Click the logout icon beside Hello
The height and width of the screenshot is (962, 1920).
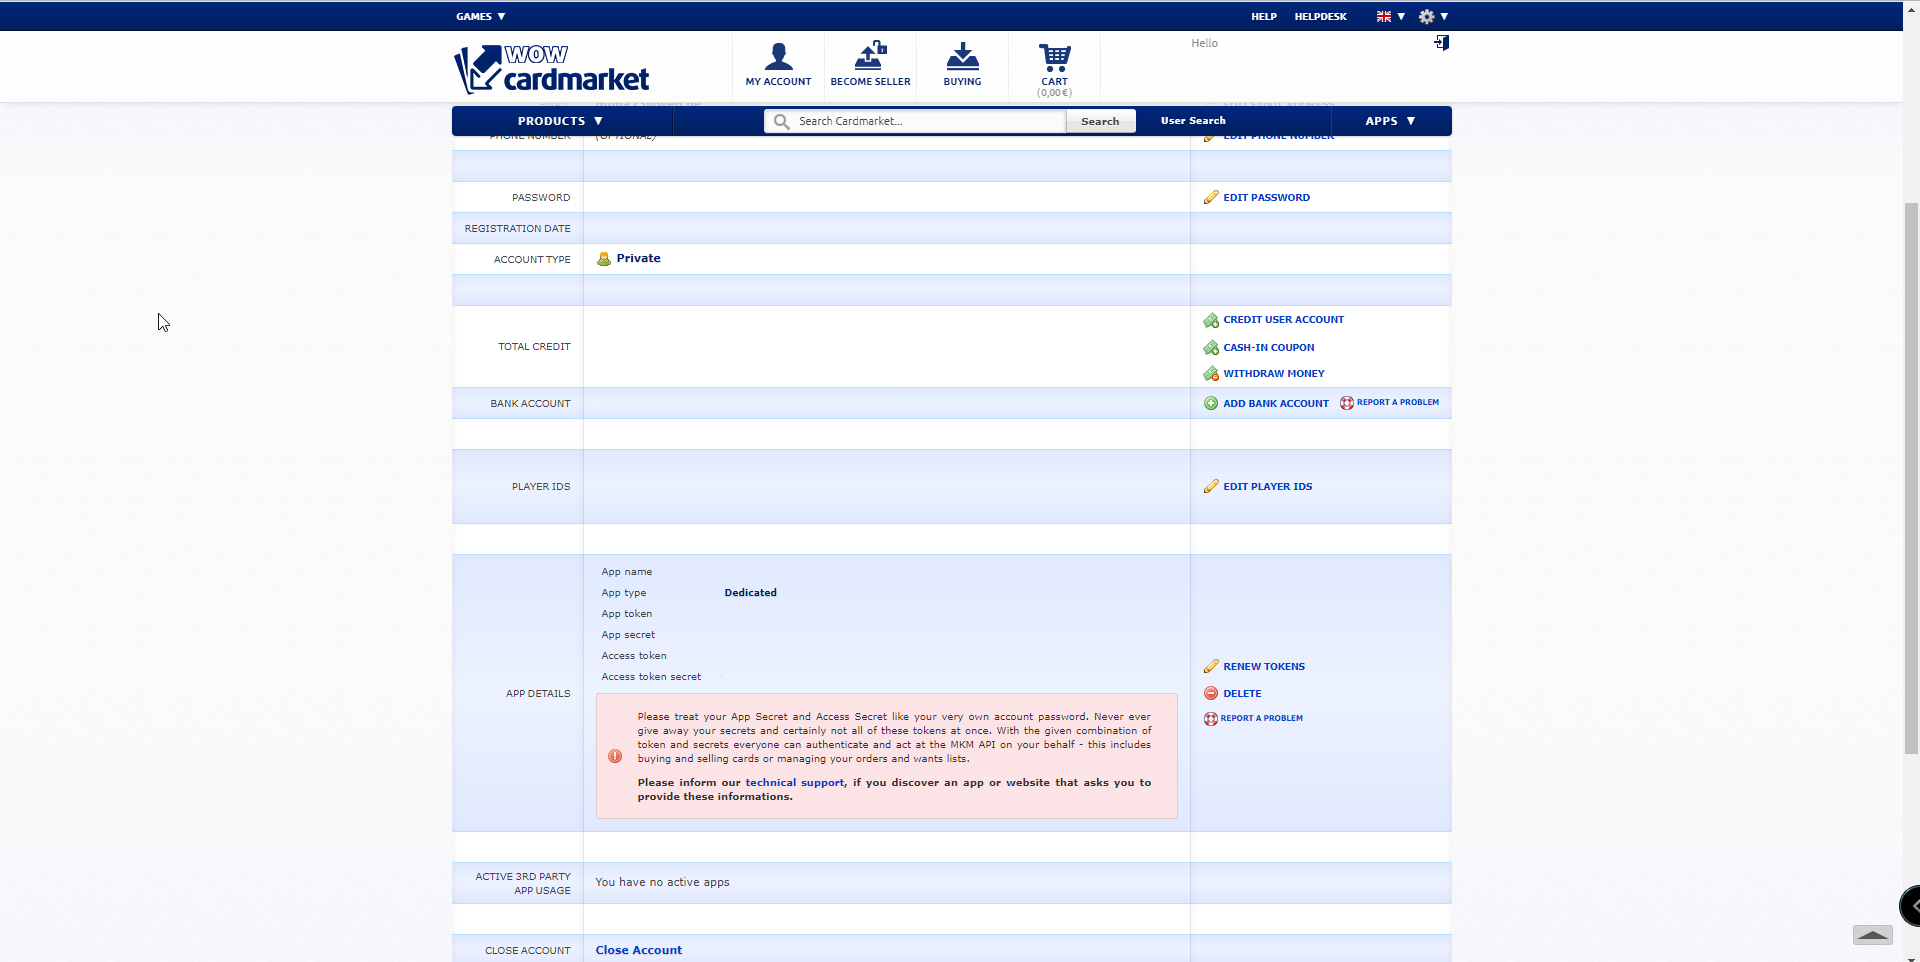[1441, 43]
